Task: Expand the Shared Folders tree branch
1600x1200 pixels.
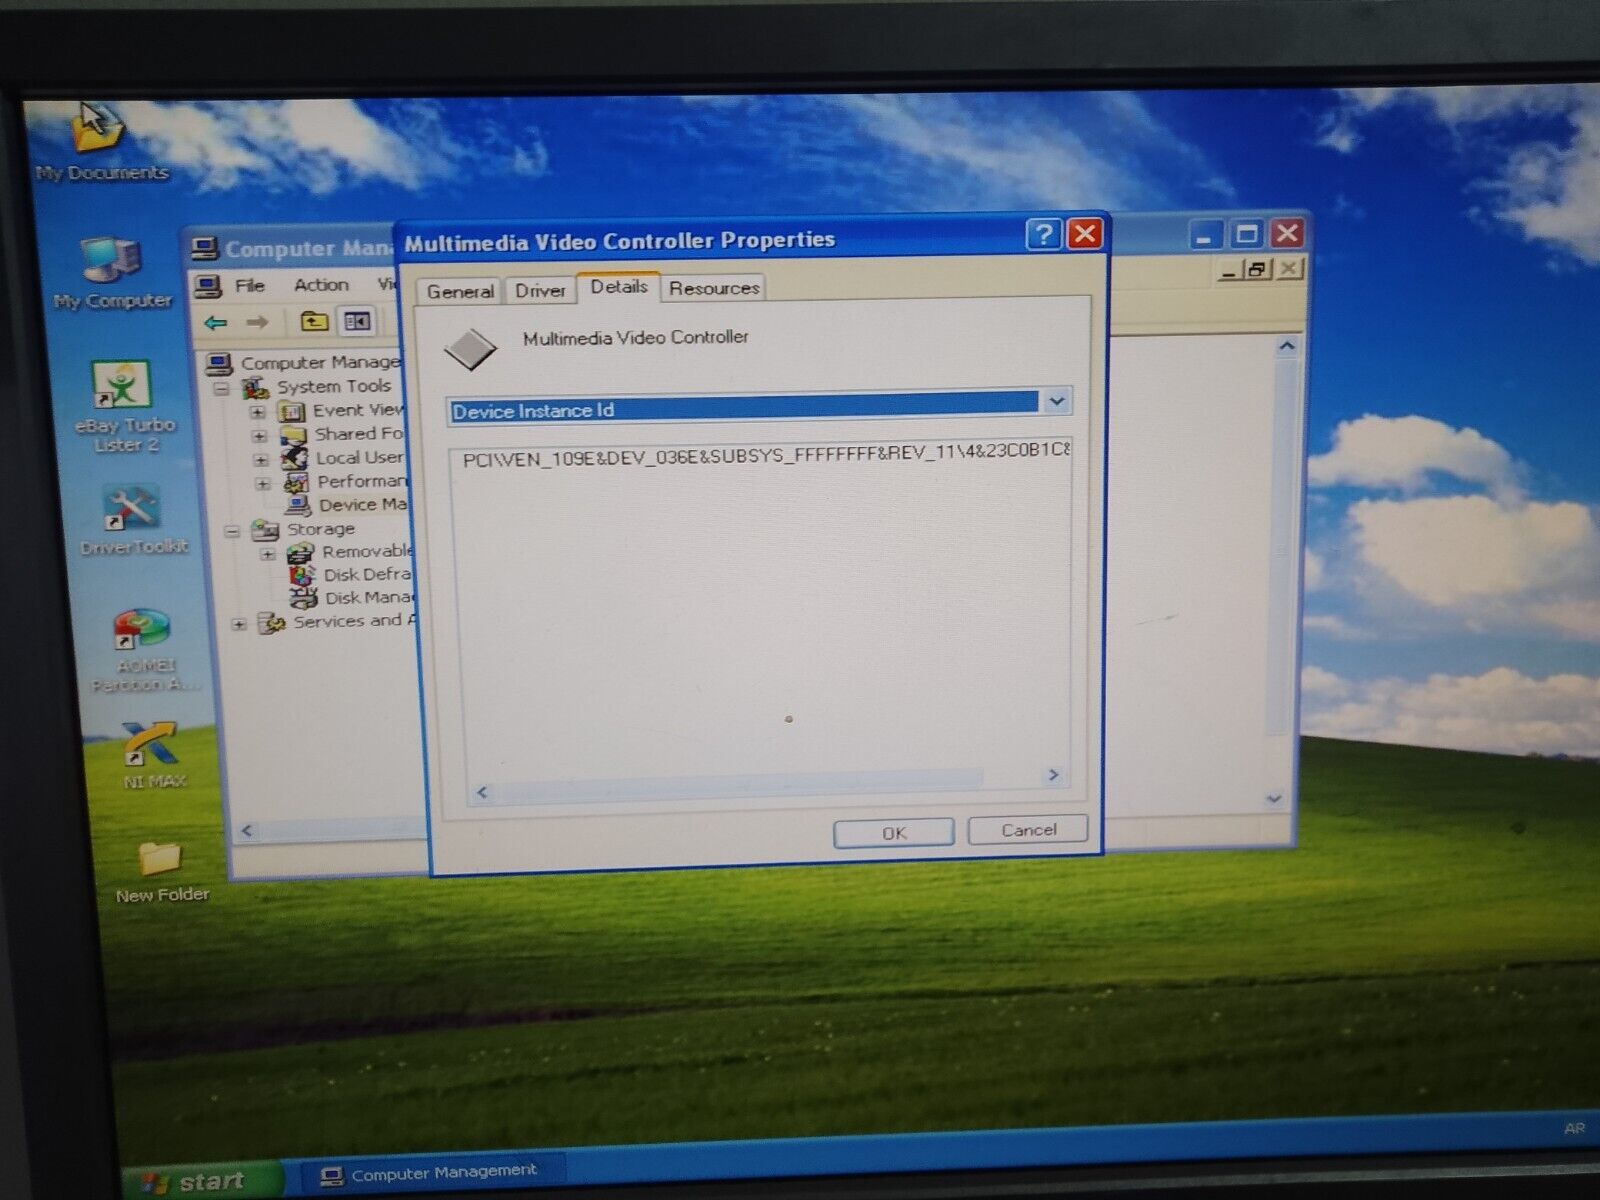Action: pyautogui.click(x=259, y=436)
